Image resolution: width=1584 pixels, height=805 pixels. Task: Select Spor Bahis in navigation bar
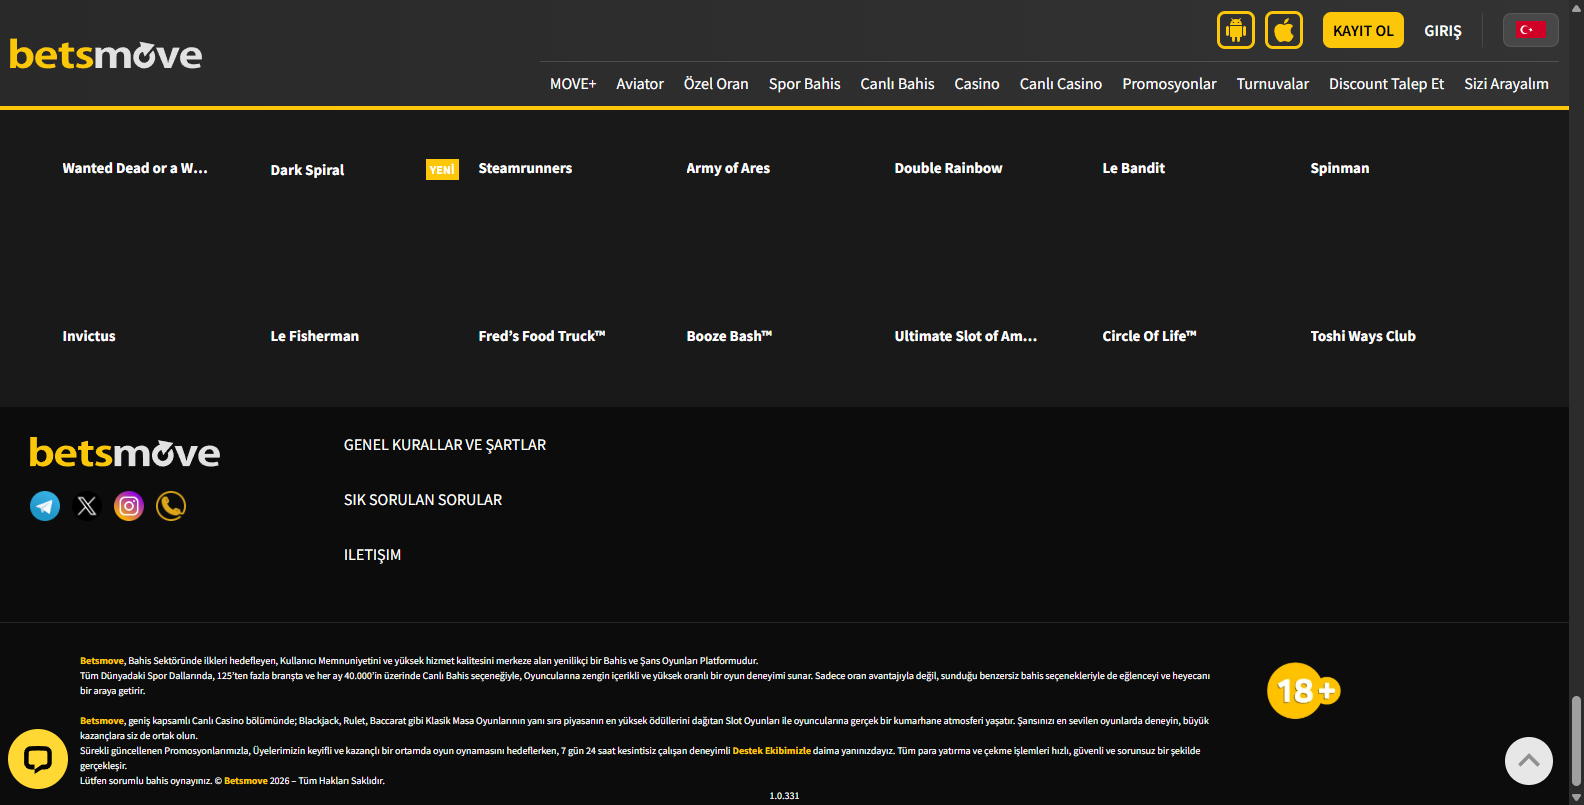tap(804, 84)
